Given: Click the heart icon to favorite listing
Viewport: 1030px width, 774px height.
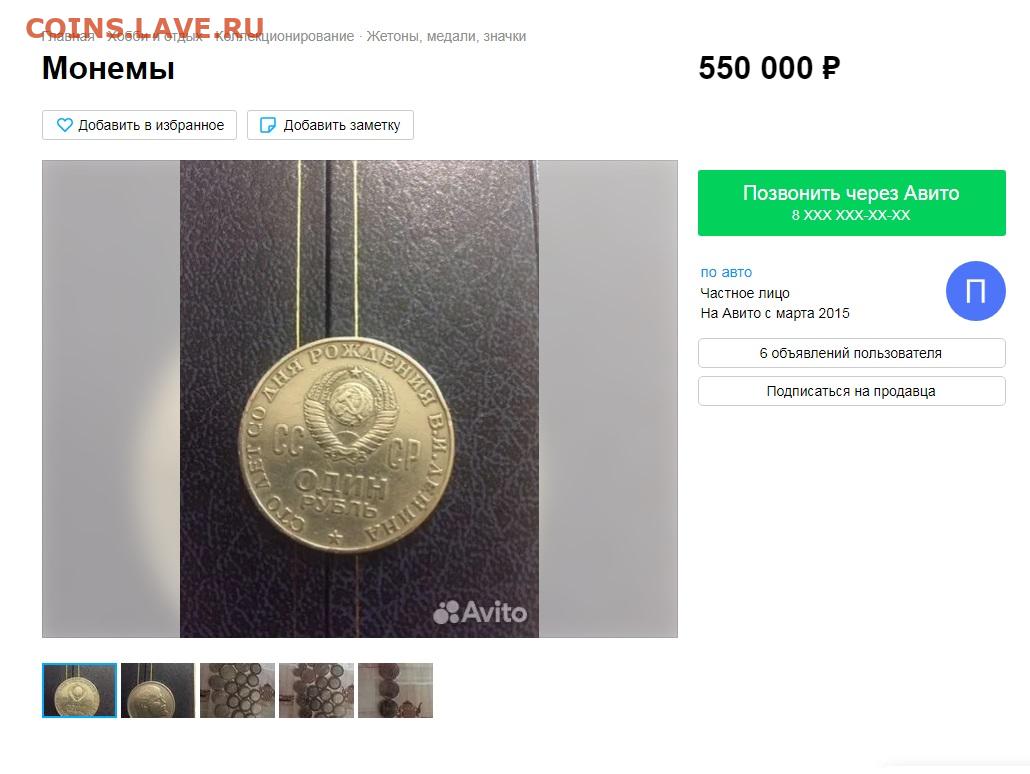Looking at the screenshot, I should click(64, 125).
